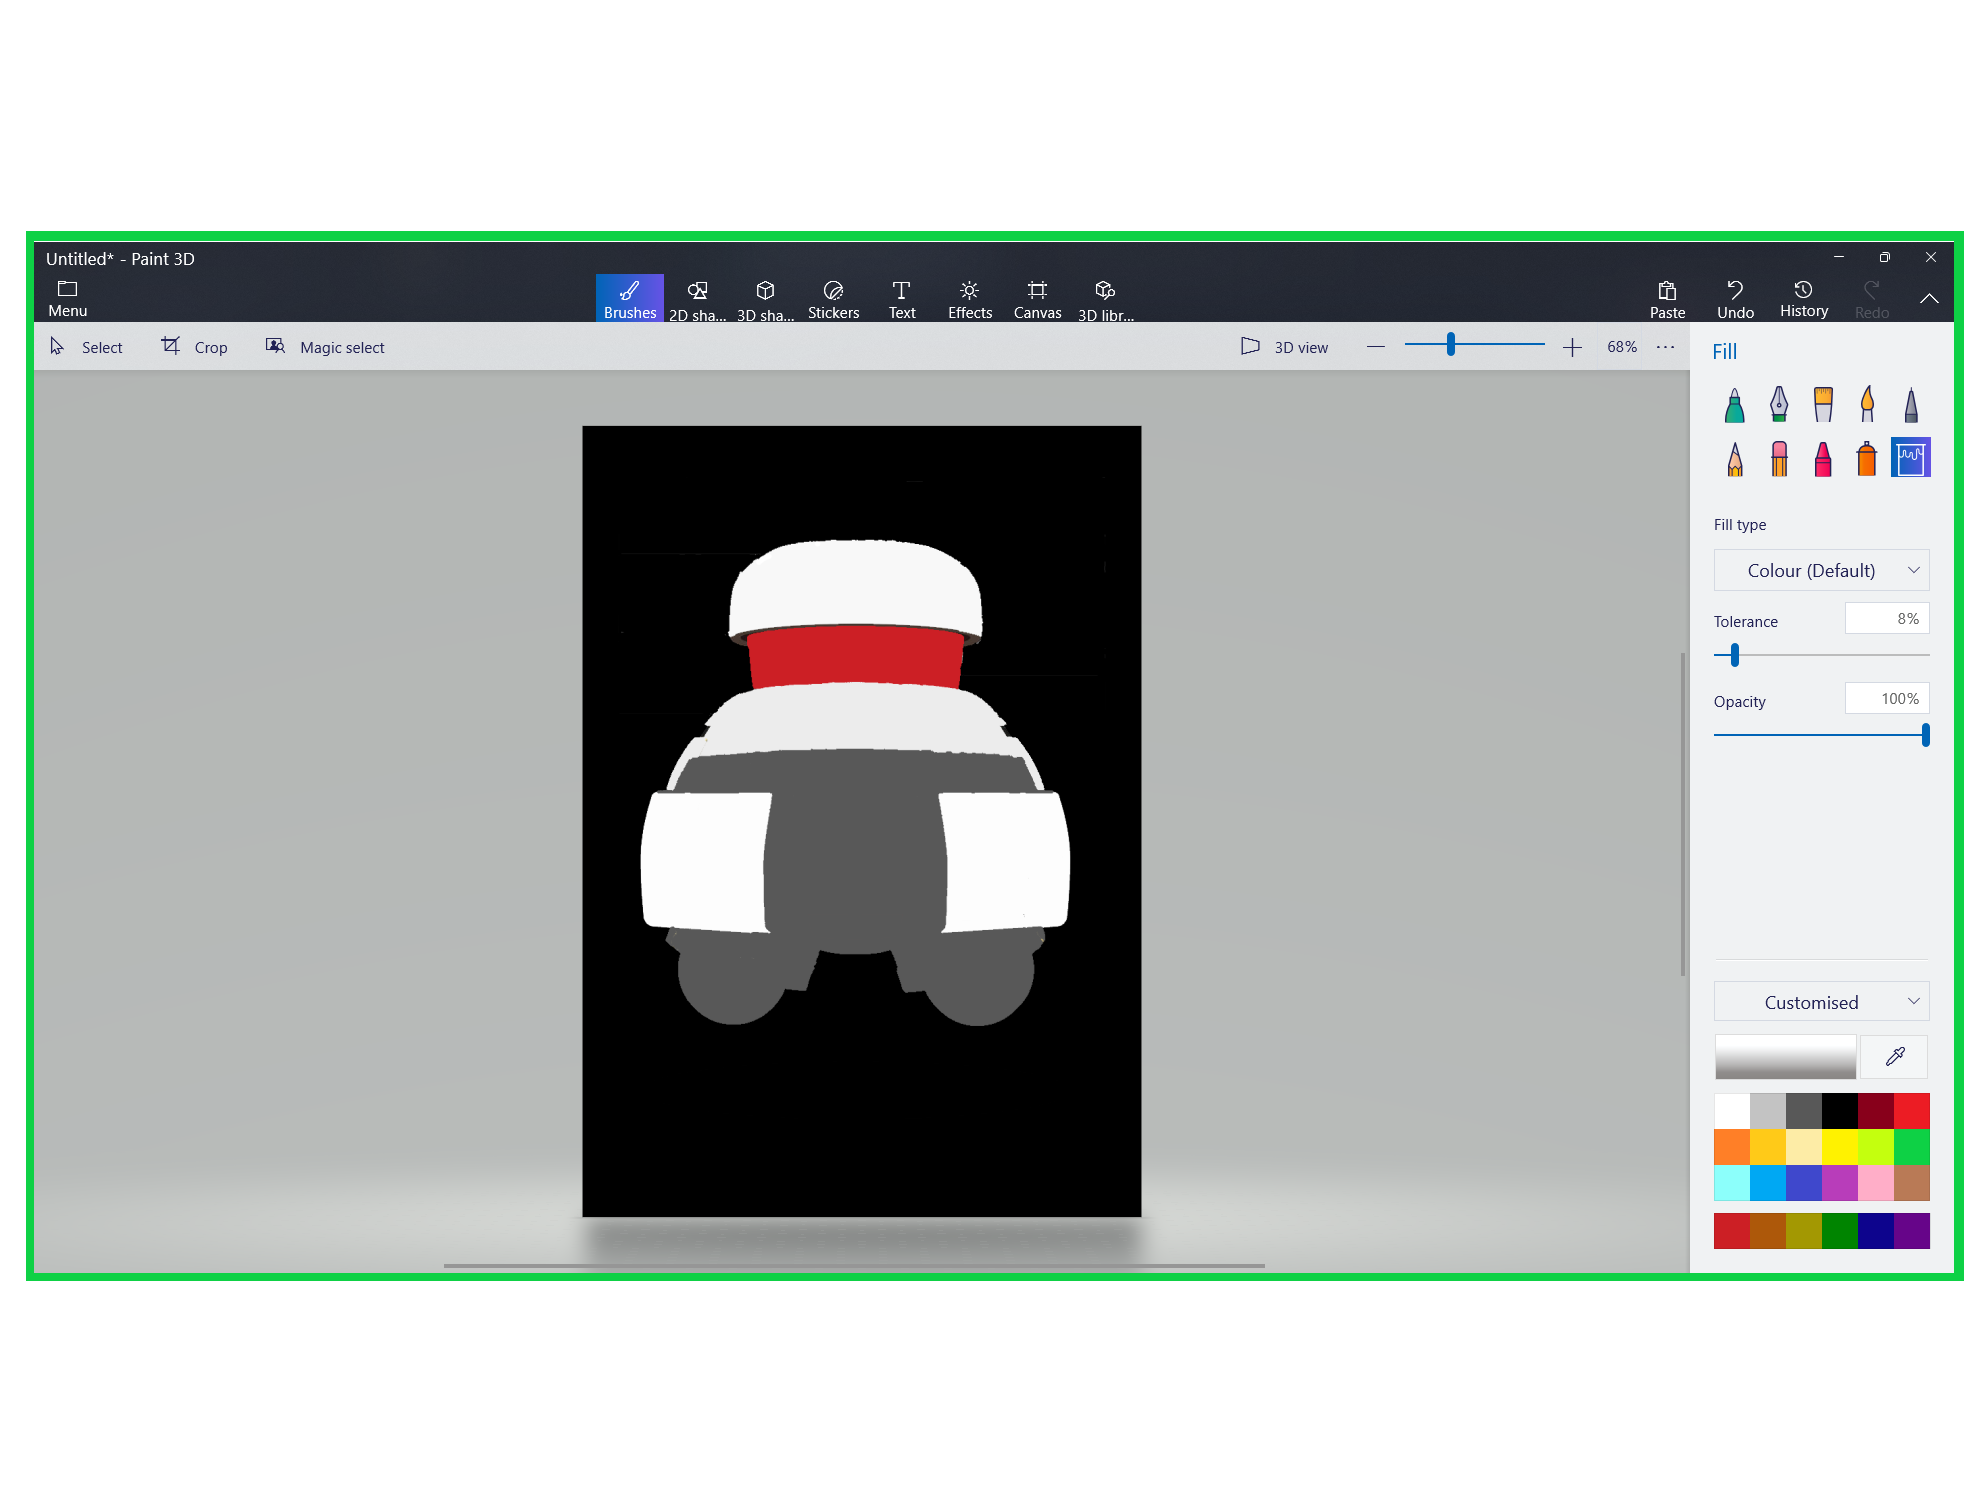Open the Menu folder

pyautogui.click(x=68, y=298)
